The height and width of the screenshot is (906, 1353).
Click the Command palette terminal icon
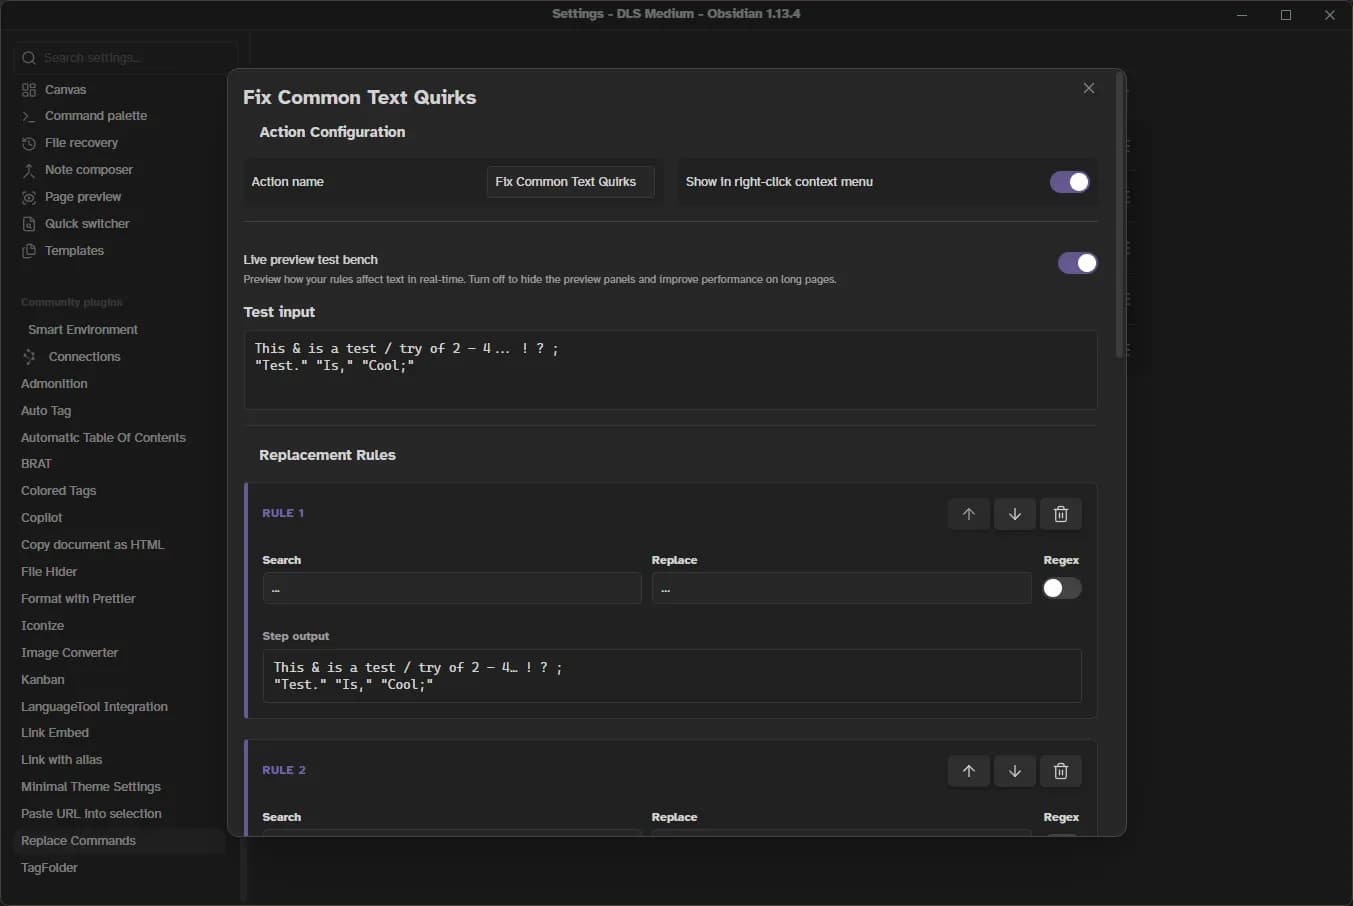(x=29, y=116)
